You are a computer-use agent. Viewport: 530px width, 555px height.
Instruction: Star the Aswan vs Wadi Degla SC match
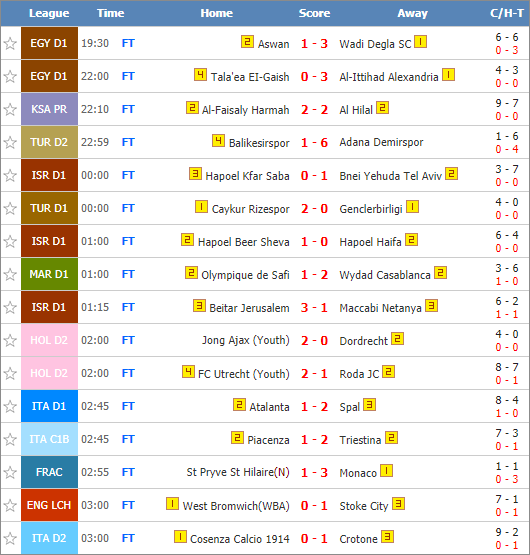(10, 44)
